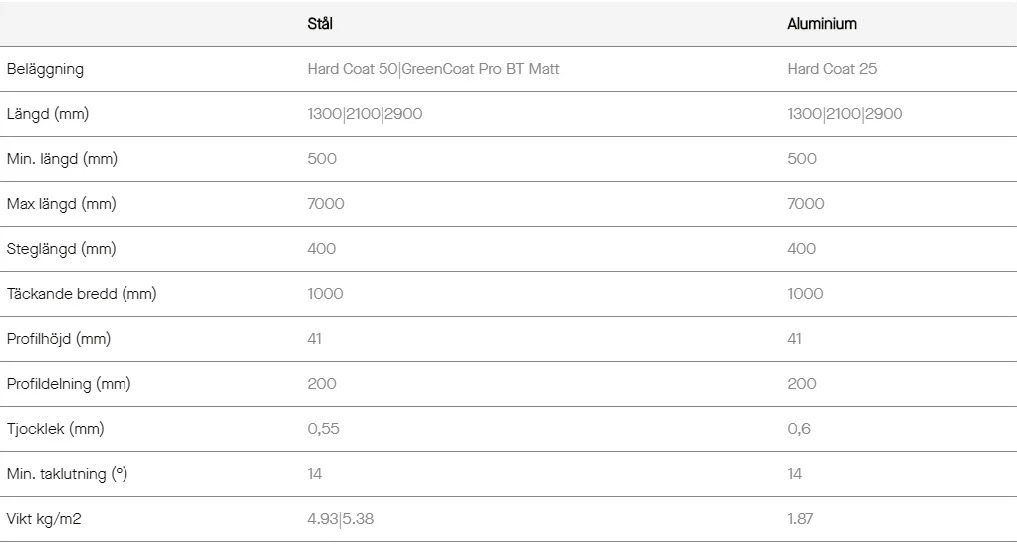Select the Beläggning row label
This screenshot has width=1017, height=559.
(x=45, y=69)
